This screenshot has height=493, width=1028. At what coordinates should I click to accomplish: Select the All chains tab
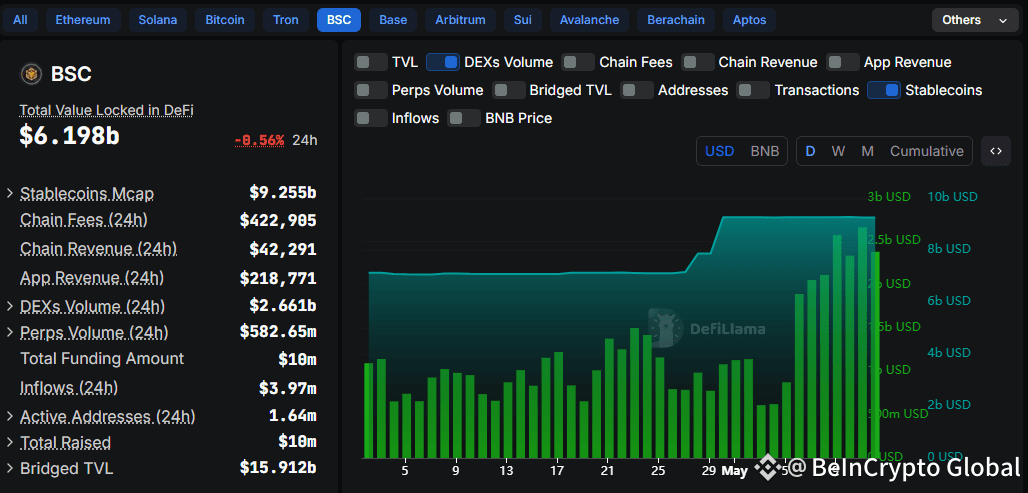(20, 20)
